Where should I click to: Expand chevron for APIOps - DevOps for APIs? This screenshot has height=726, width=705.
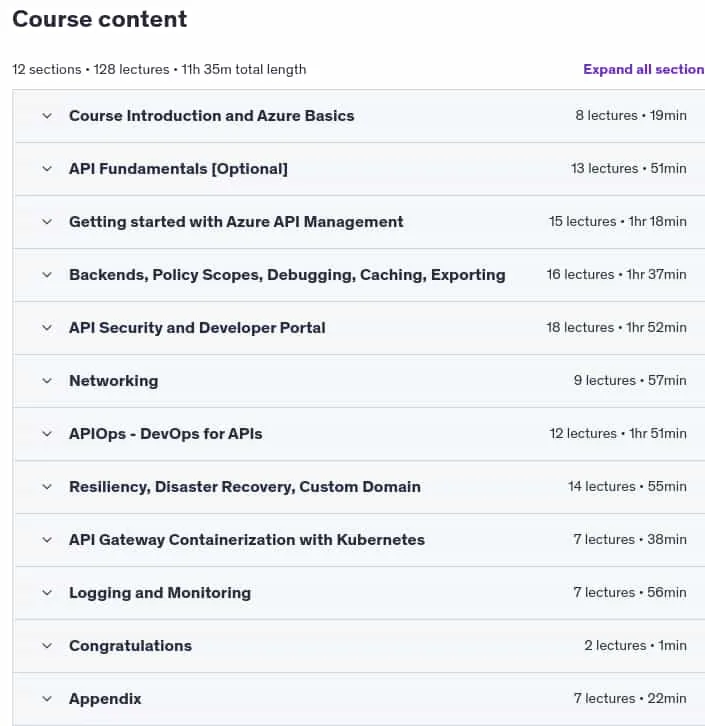[47, 434]
